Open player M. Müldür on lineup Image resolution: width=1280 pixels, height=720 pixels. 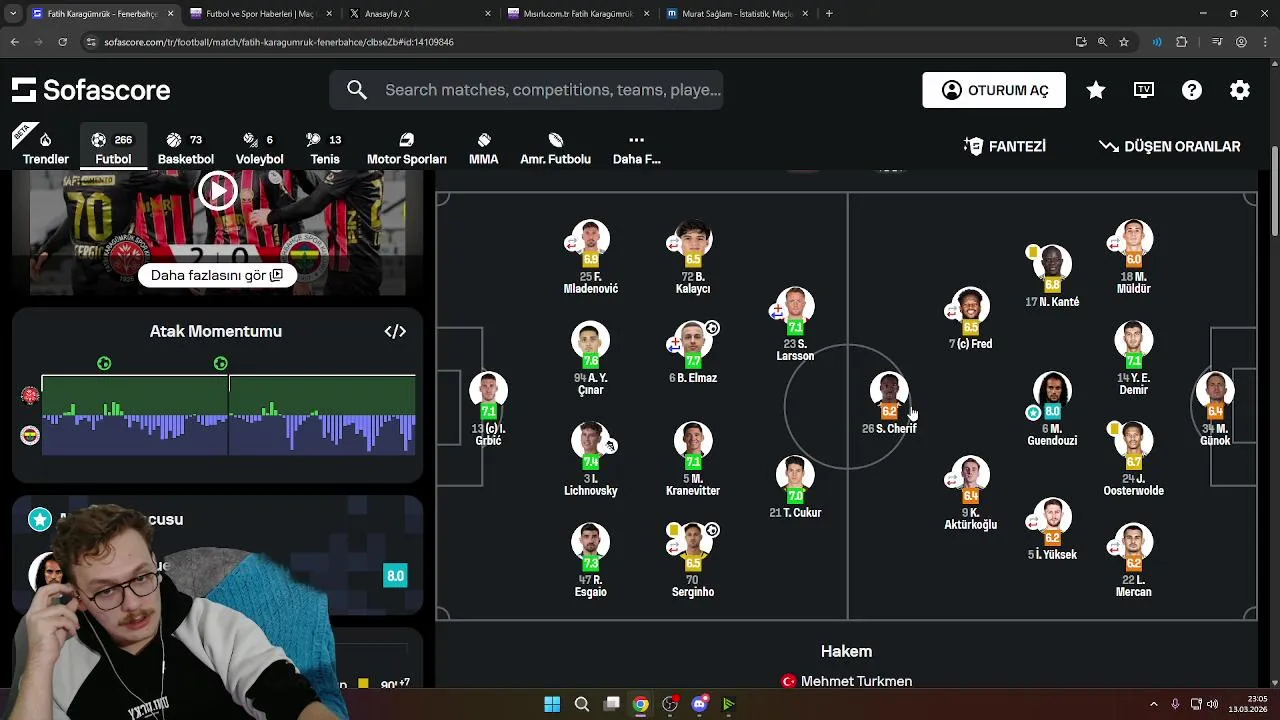(1134, 257)
